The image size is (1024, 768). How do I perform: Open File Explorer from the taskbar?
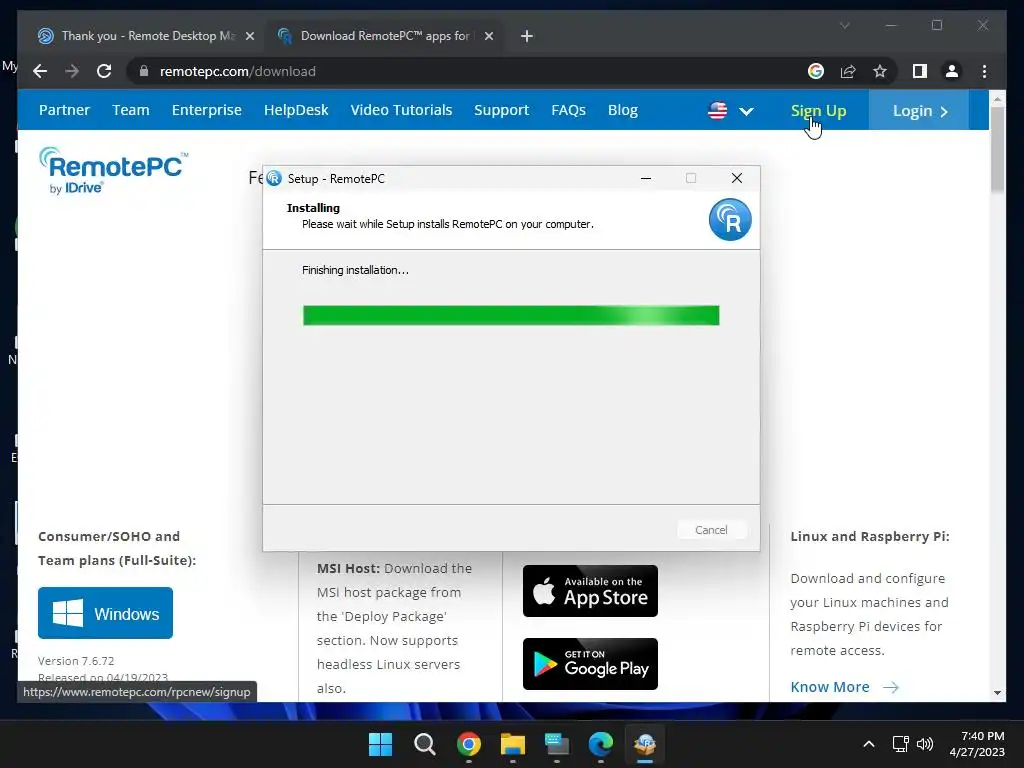(x=513, y=744)
